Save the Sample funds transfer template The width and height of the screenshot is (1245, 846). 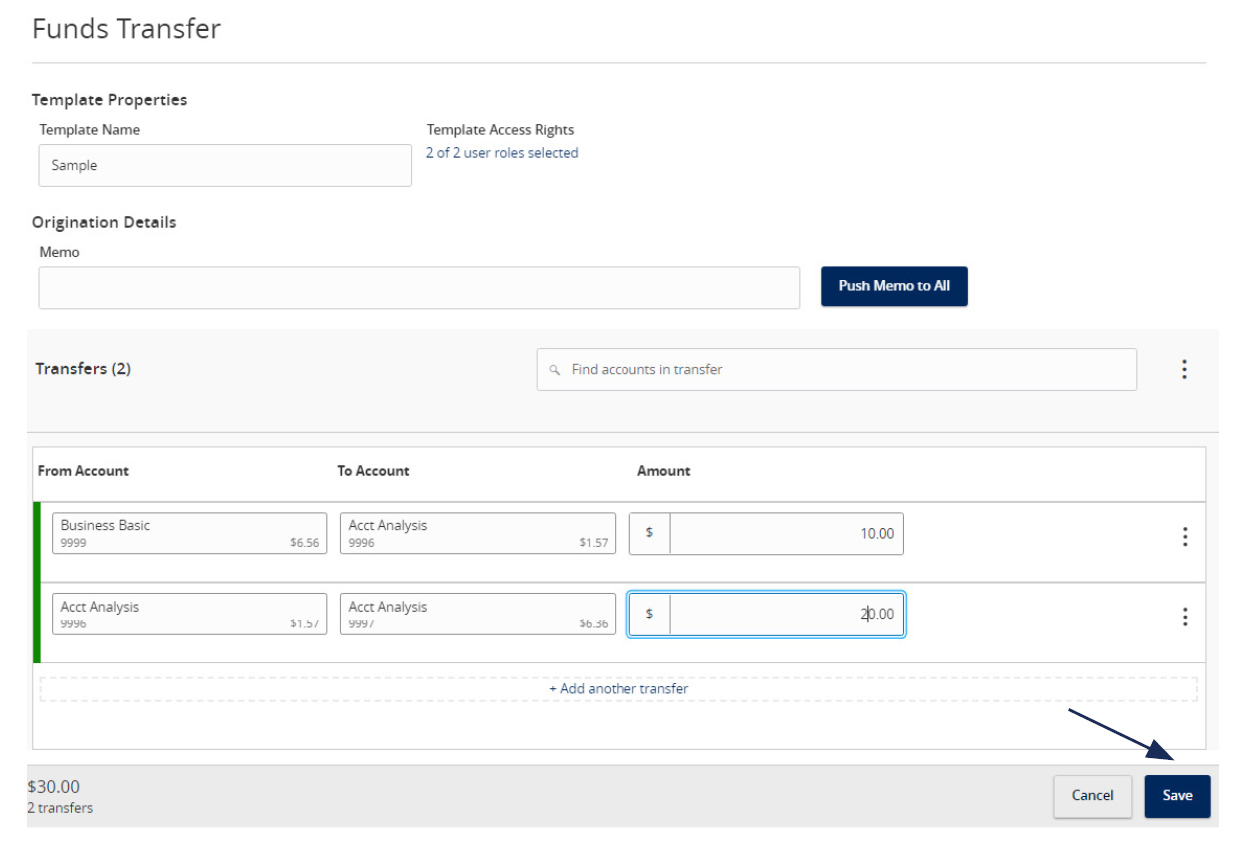(1177, 795)
